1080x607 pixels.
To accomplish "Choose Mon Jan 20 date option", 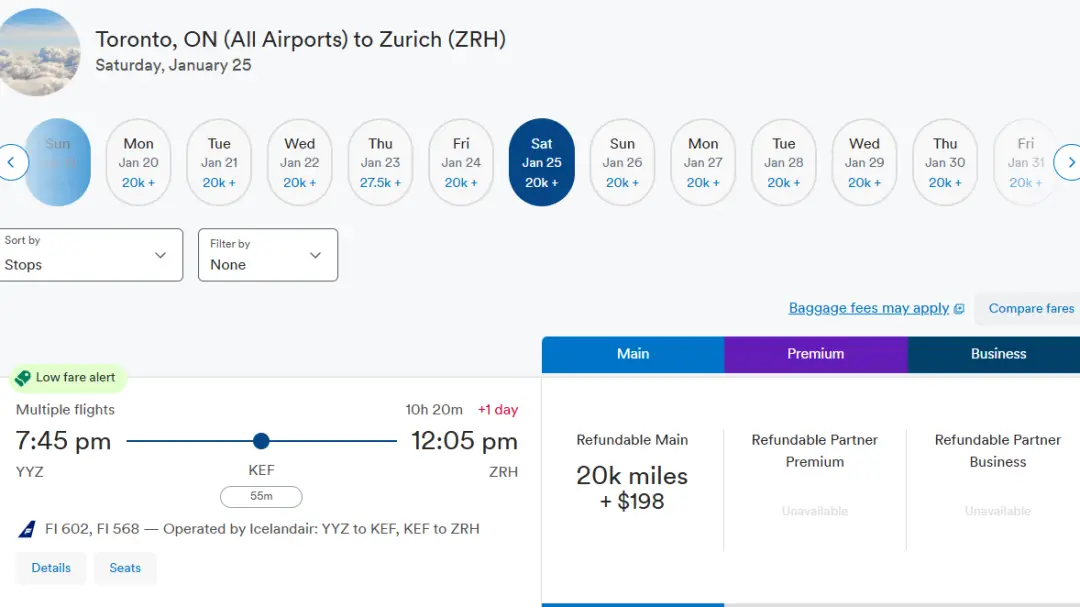I will click(x=138, y=162).
